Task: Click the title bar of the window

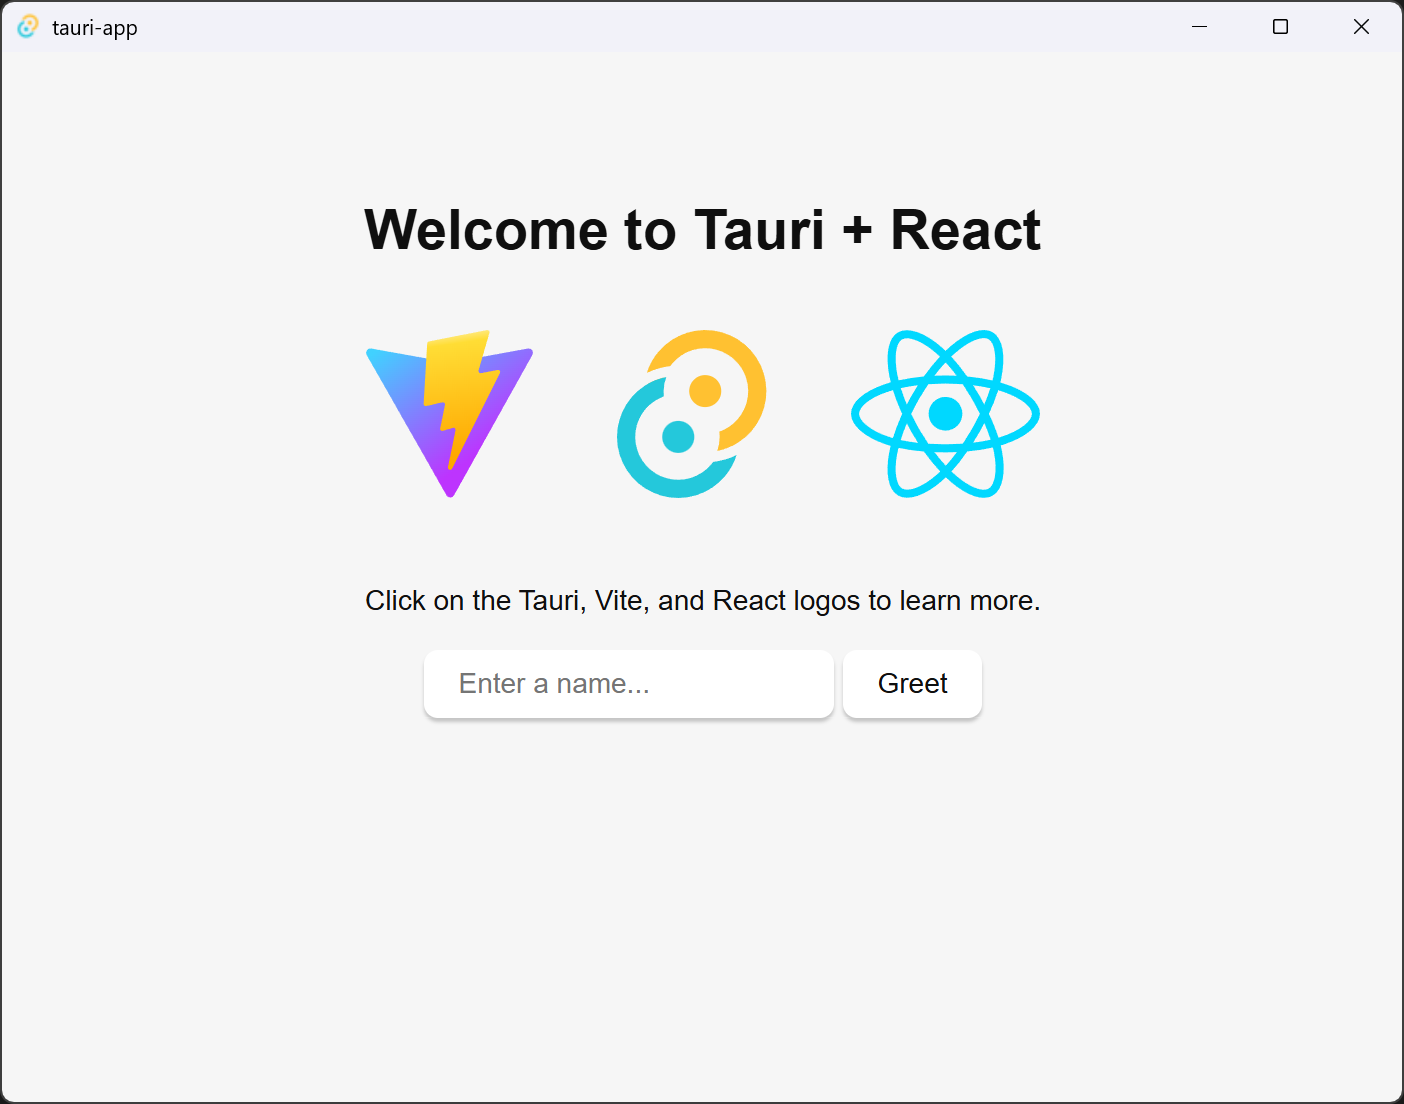Action: pos(650,27)
